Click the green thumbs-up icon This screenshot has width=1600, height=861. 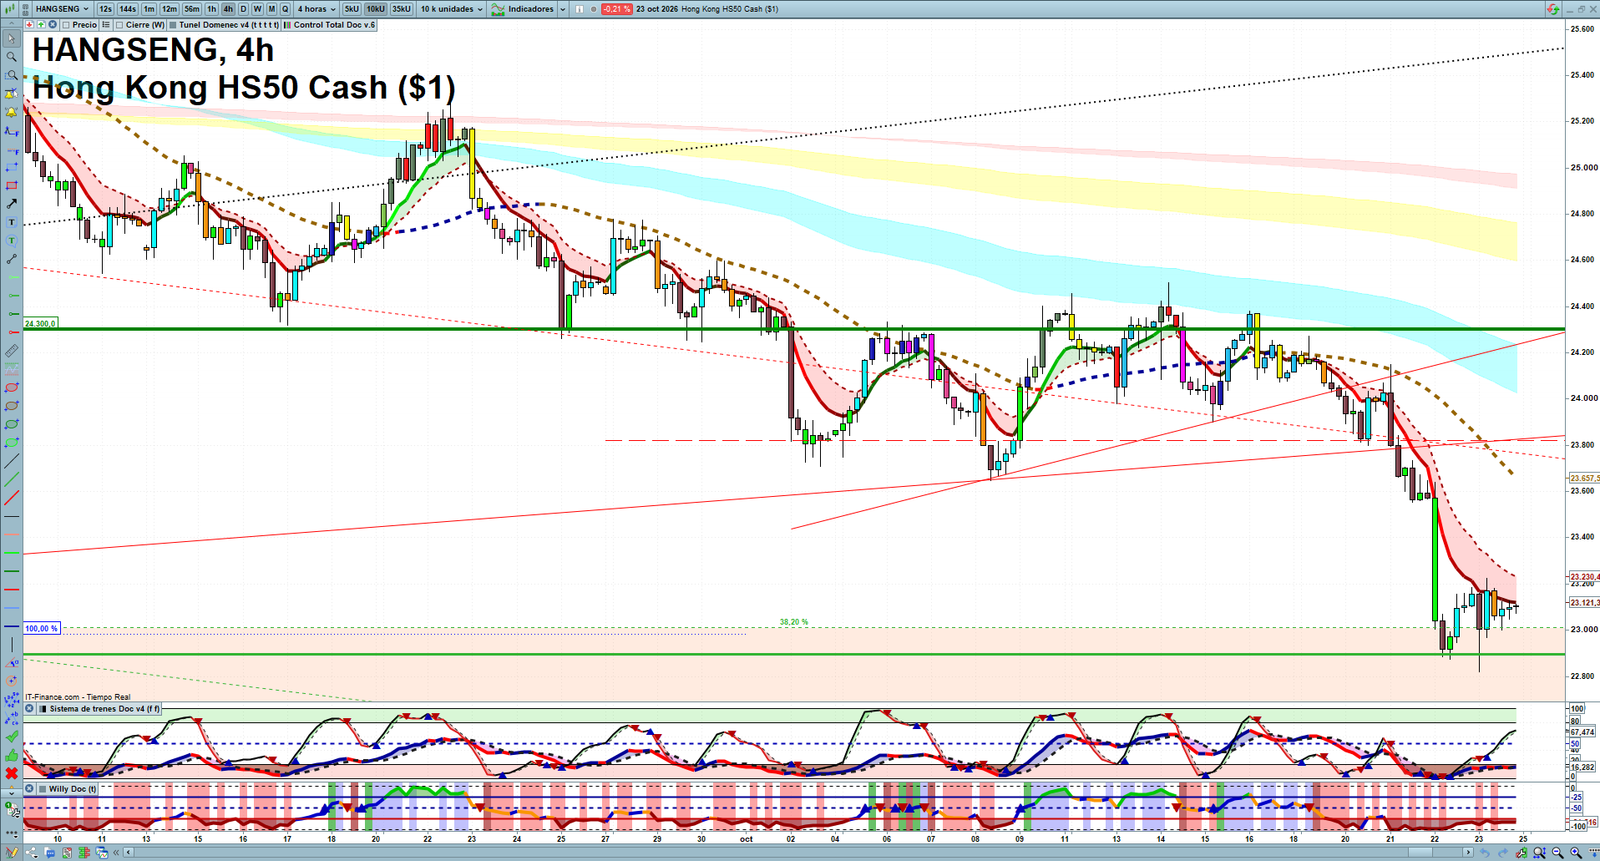pos(11,755)
